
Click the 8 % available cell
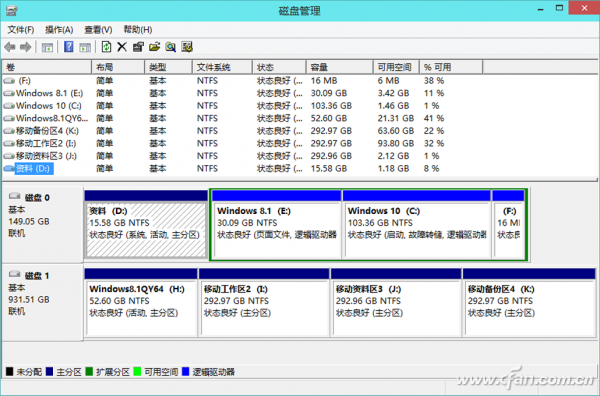[x=431, y=169]
